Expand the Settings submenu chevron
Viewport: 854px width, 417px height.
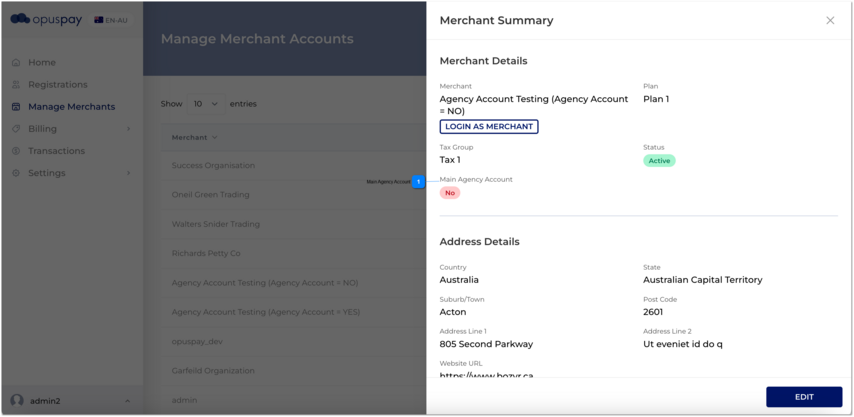click(129, 173)
